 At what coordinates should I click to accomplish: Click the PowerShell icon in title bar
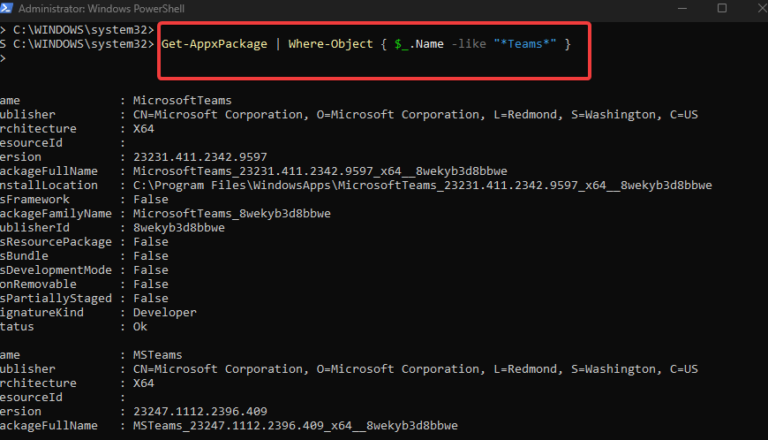tap(6, 8)
